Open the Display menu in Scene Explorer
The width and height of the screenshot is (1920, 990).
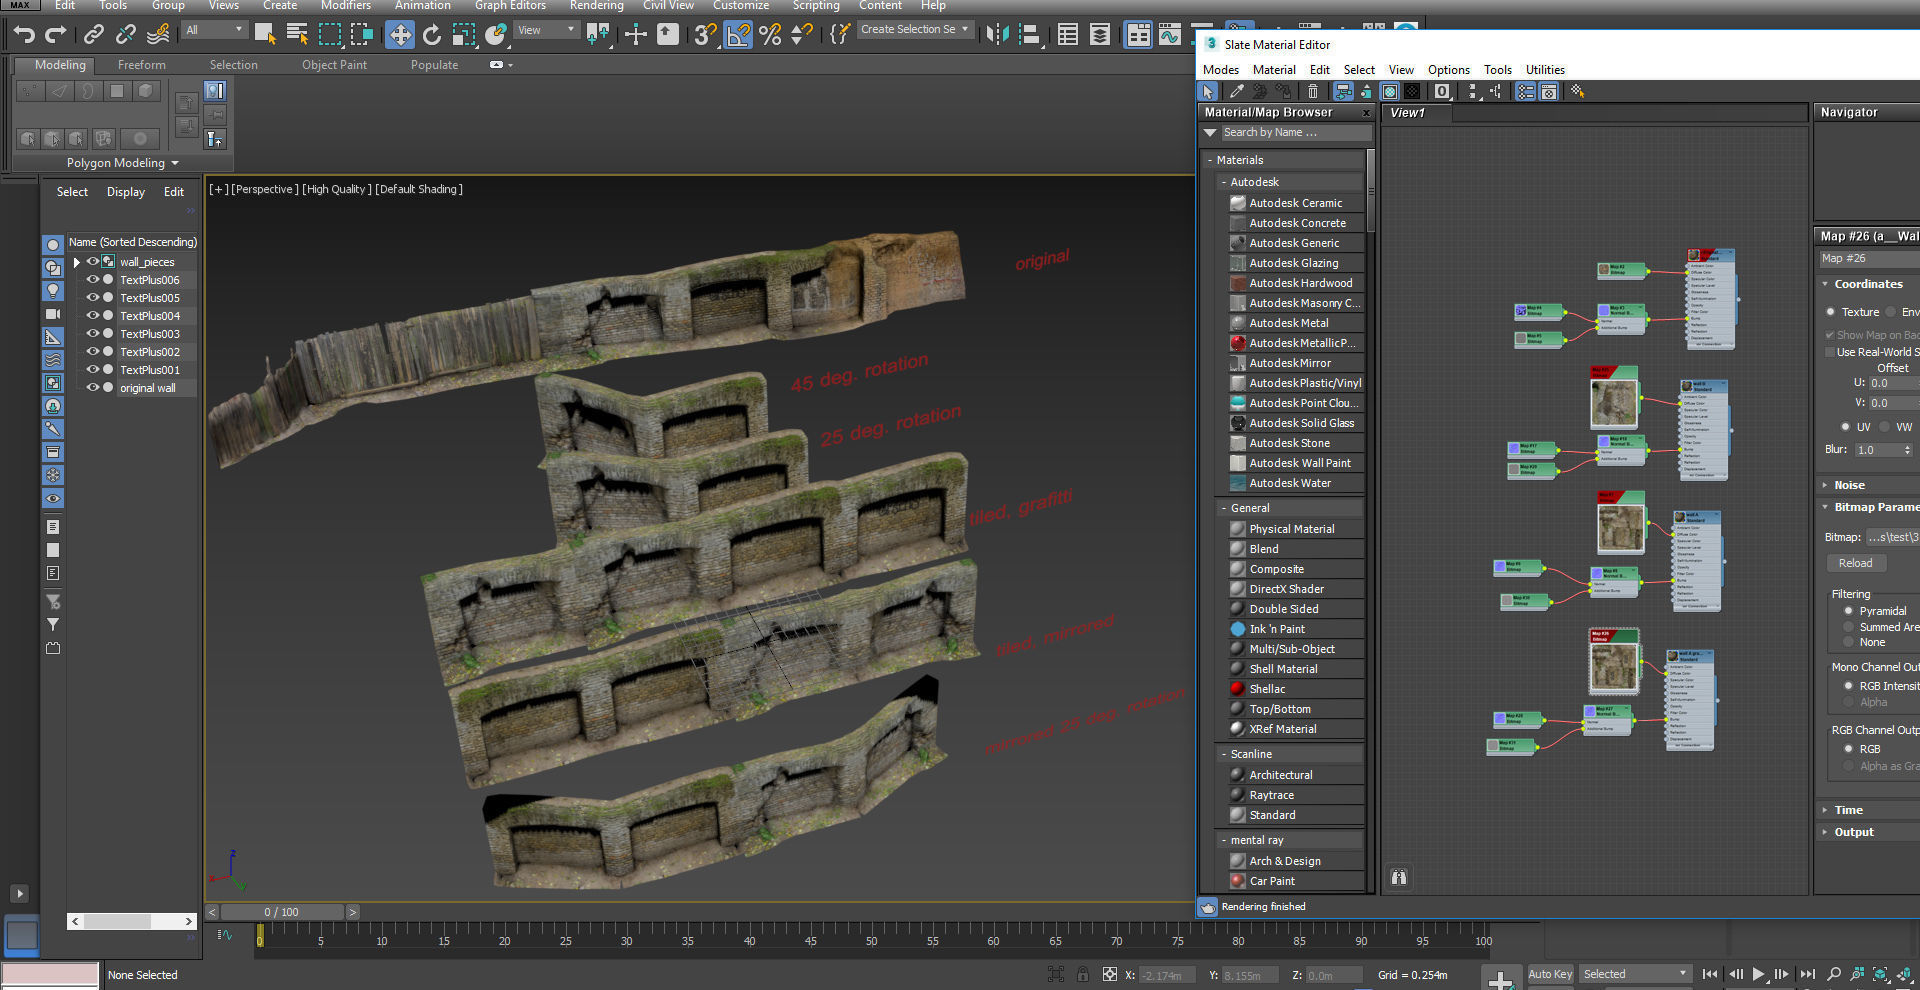click(x=126, y=192)
